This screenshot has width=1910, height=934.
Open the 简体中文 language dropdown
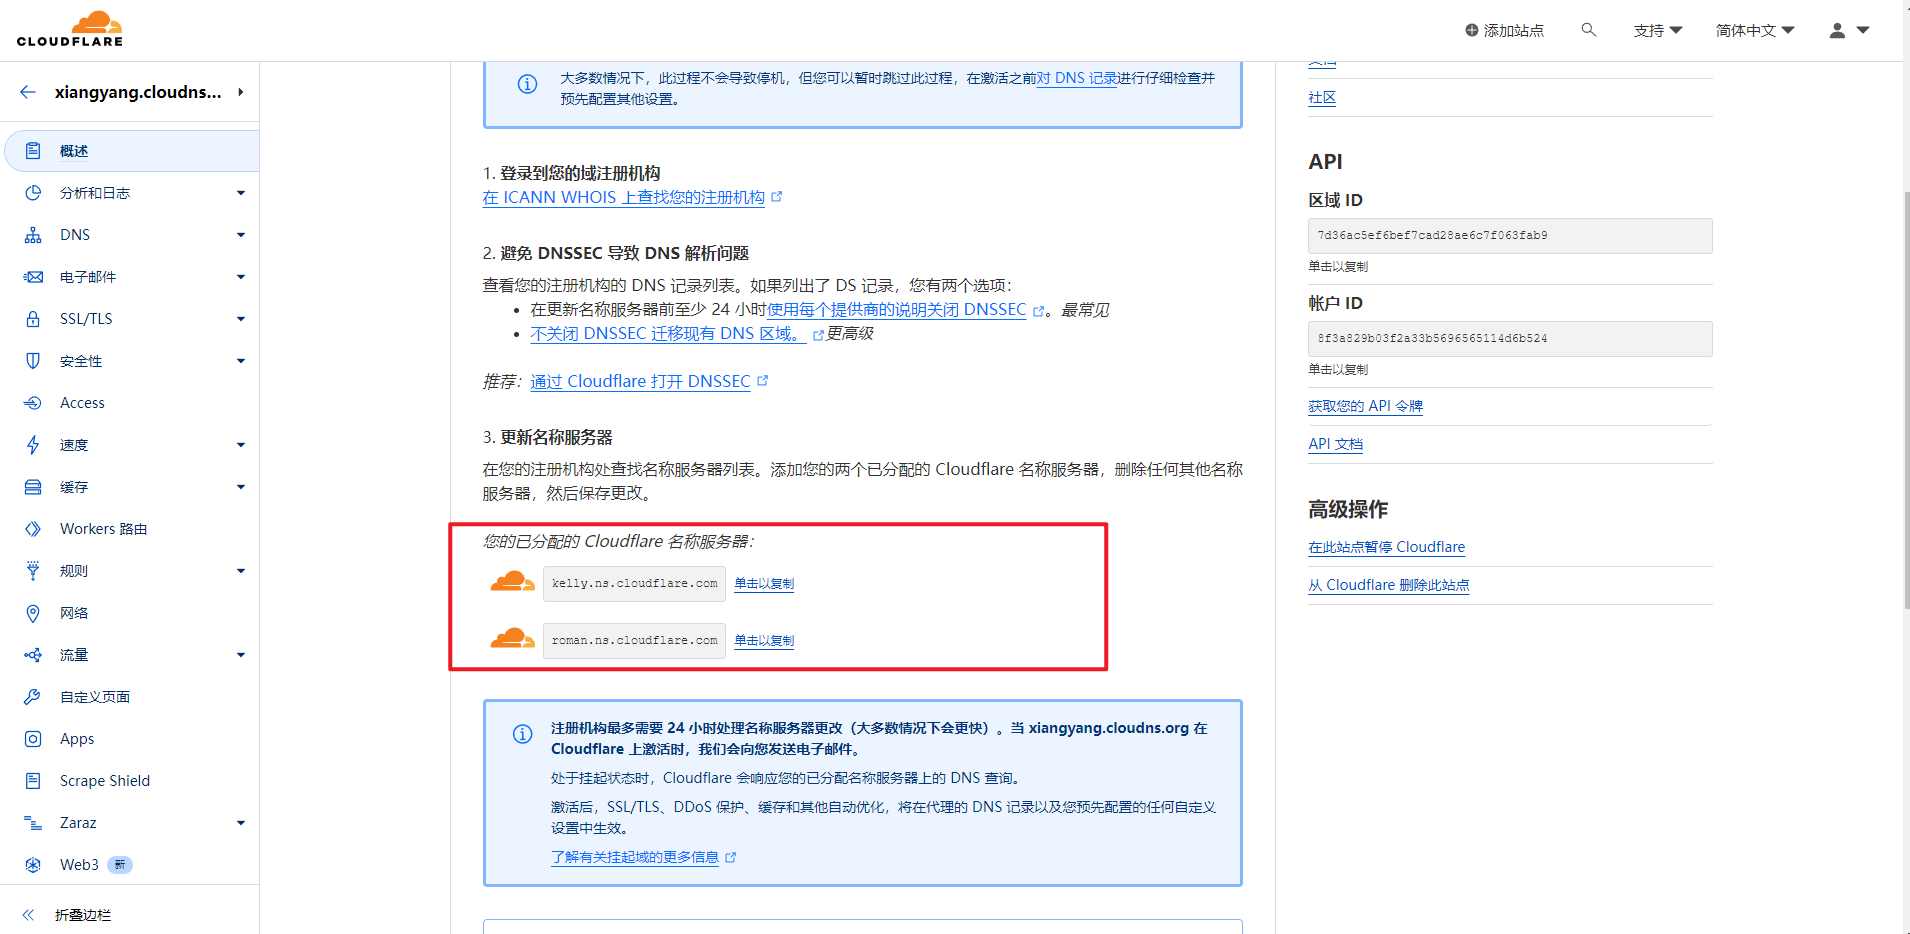point(1755,31)
